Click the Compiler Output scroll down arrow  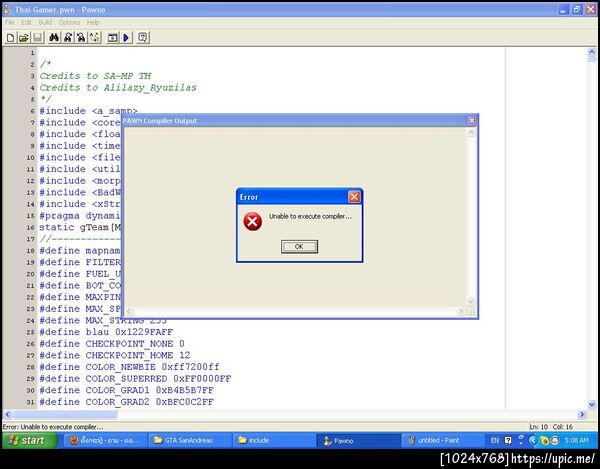click(x=471, y=301)
